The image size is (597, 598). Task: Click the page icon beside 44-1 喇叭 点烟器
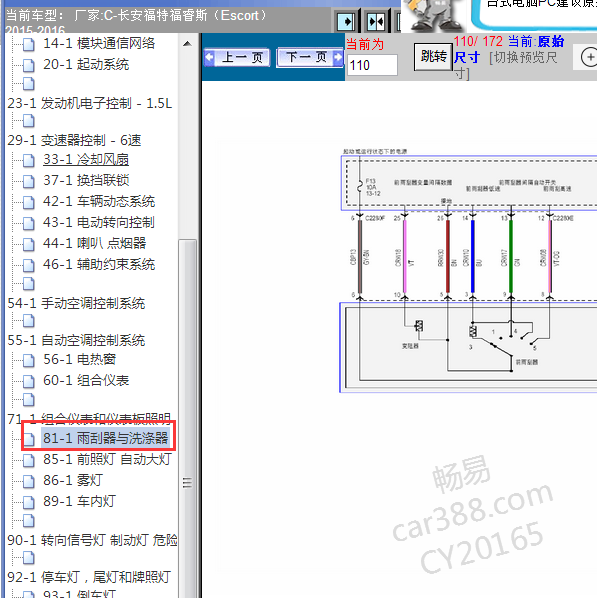(x=29, y=244)
